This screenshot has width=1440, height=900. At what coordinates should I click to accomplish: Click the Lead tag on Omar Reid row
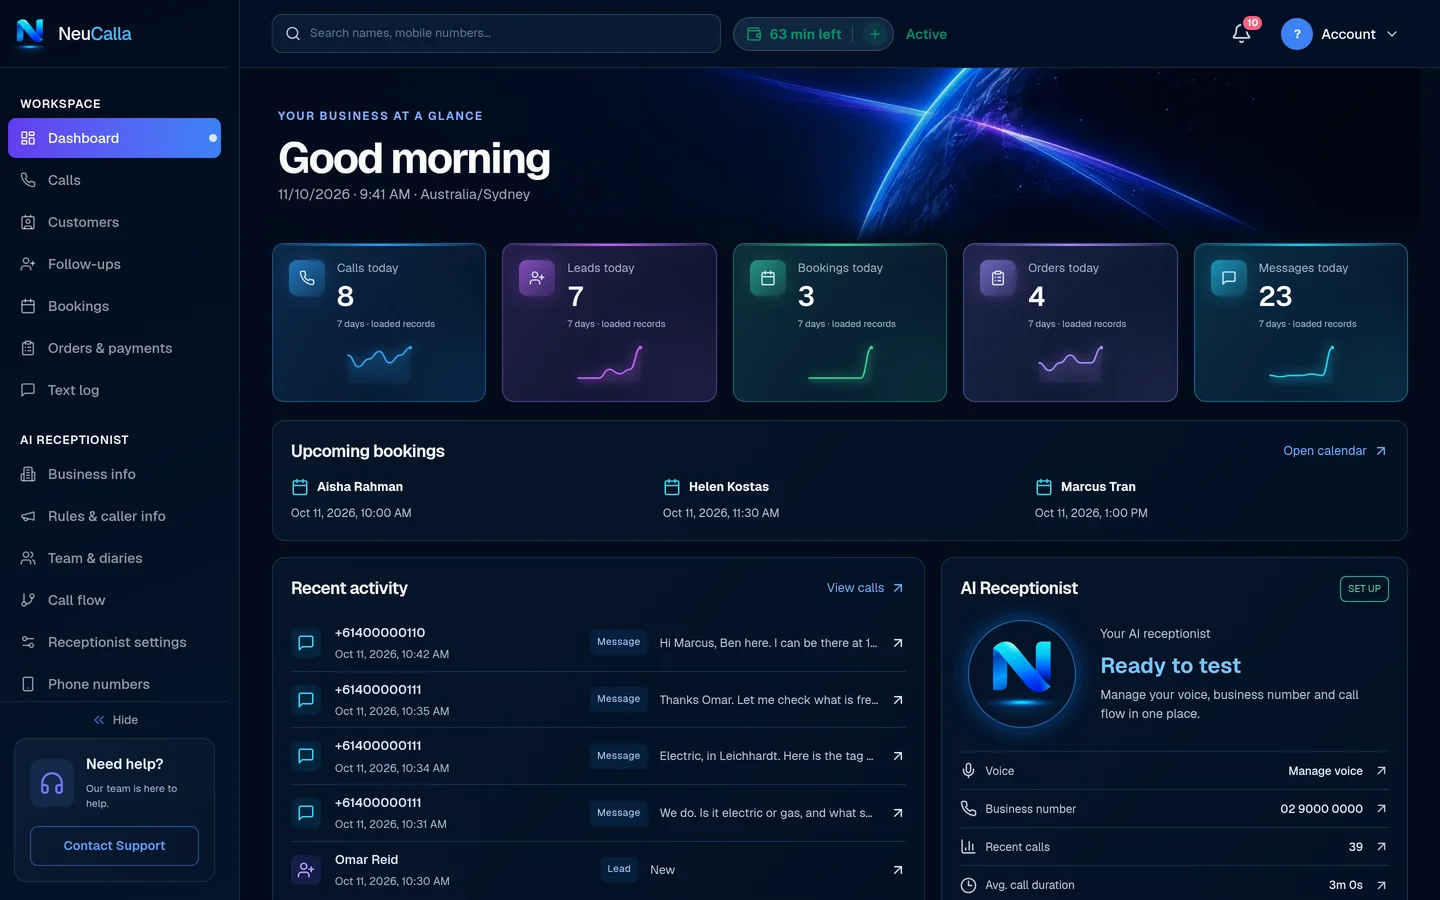[619, 869]
